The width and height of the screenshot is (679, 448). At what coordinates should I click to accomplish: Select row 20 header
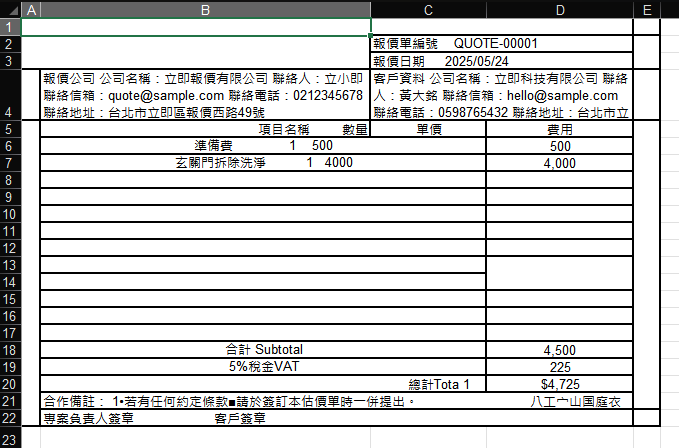[10, 384]
